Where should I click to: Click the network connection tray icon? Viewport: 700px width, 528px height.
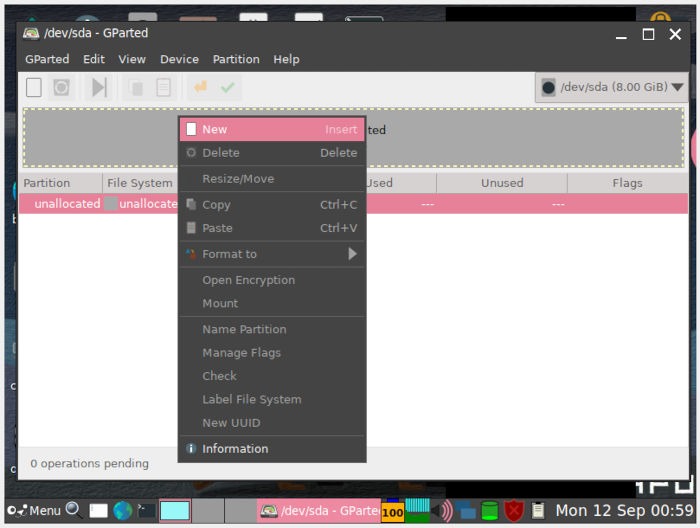tap(466, 511)
